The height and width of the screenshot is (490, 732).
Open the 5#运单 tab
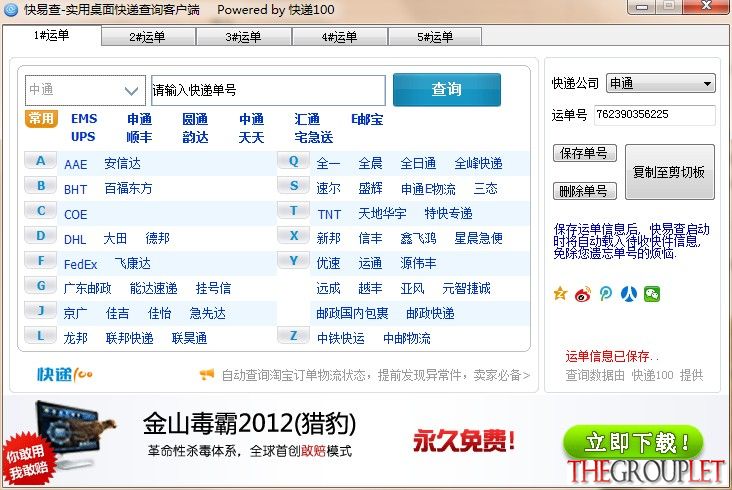pyautogui.click(x=435, y=37)
